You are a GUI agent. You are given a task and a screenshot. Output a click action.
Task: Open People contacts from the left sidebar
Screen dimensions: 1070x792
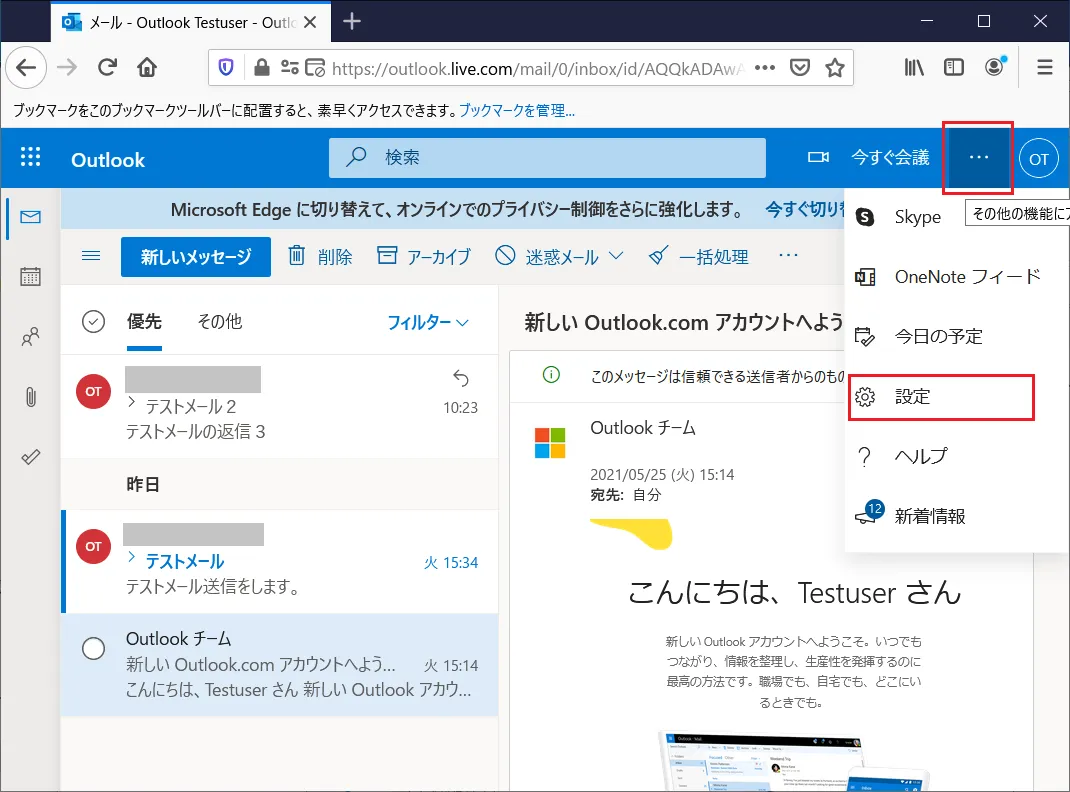[31, 336]
